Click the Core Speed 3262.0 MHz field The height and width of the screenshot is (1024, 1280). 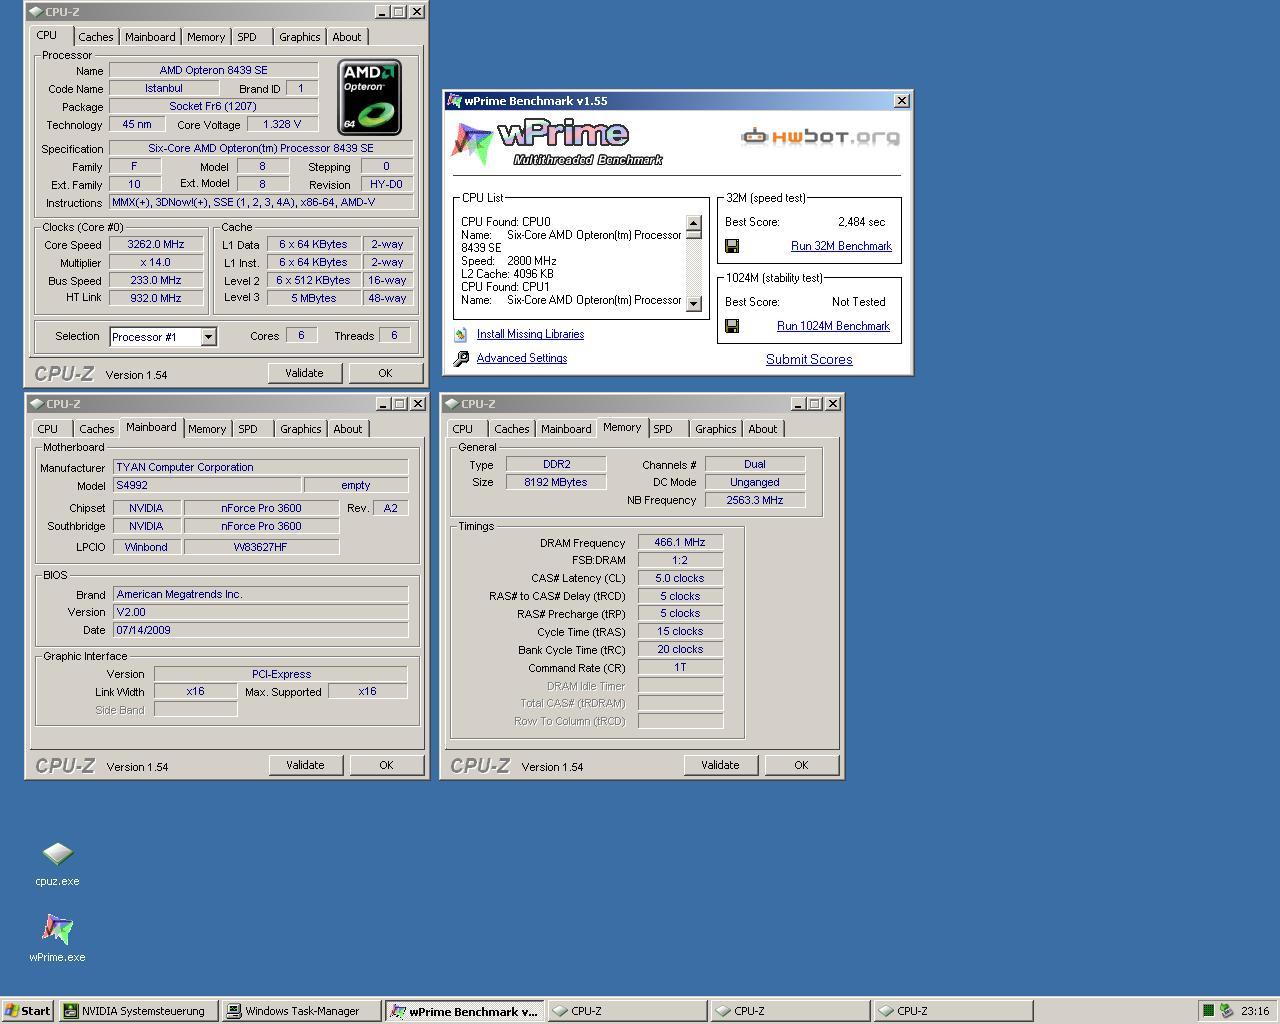click(x=156, y=245)
